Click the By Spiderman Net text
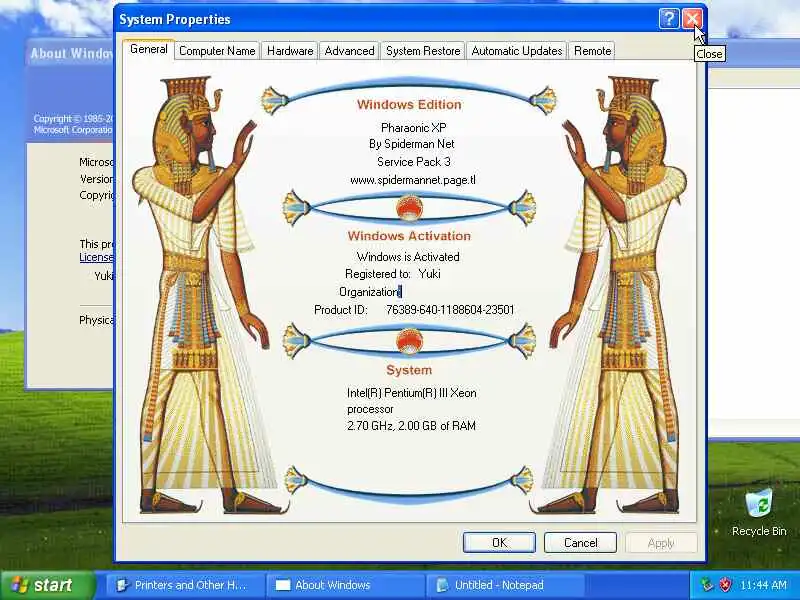The height and width of the screenshot is (600, 800). click(x=412, y=144)
